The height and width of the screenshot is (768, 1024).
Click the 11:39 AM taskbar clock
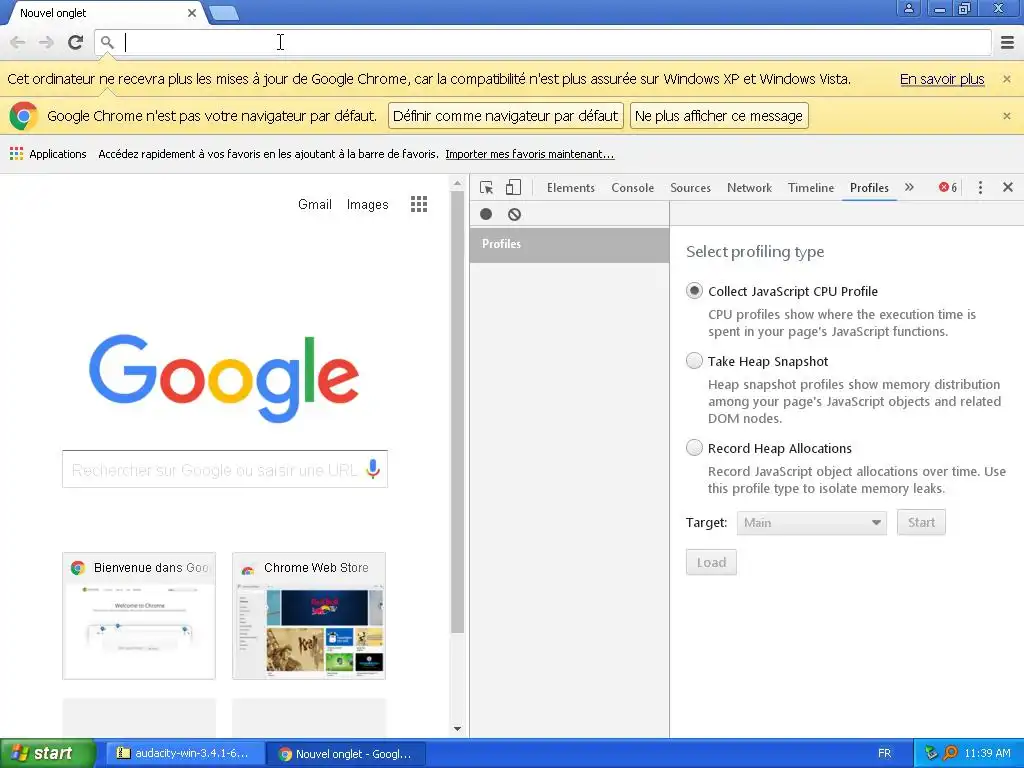[x=987, y=753]
